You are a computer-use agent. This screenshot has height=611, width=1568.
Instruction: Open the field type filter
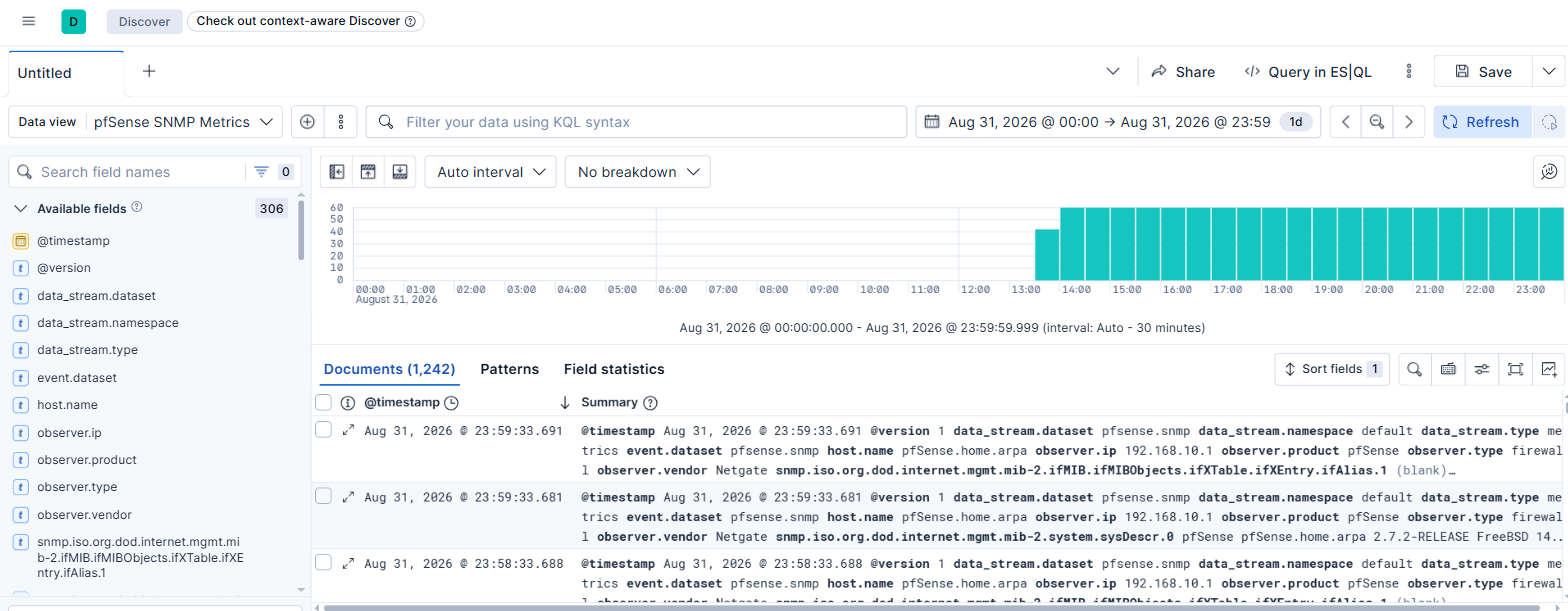(272, 172)
